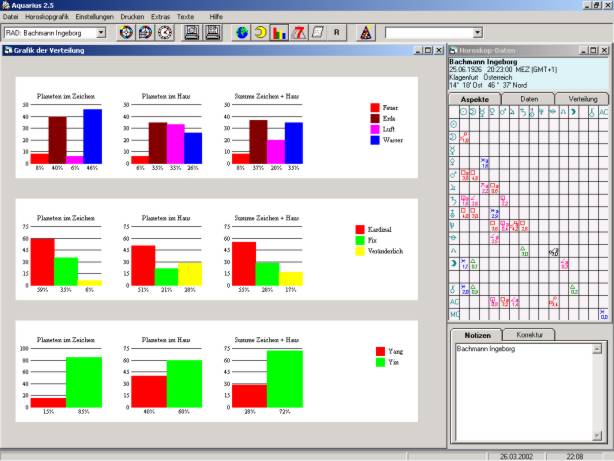Click the red Feuer legend swatch
Viewport: 614px width, 461px height.
(x=375, y=107)
